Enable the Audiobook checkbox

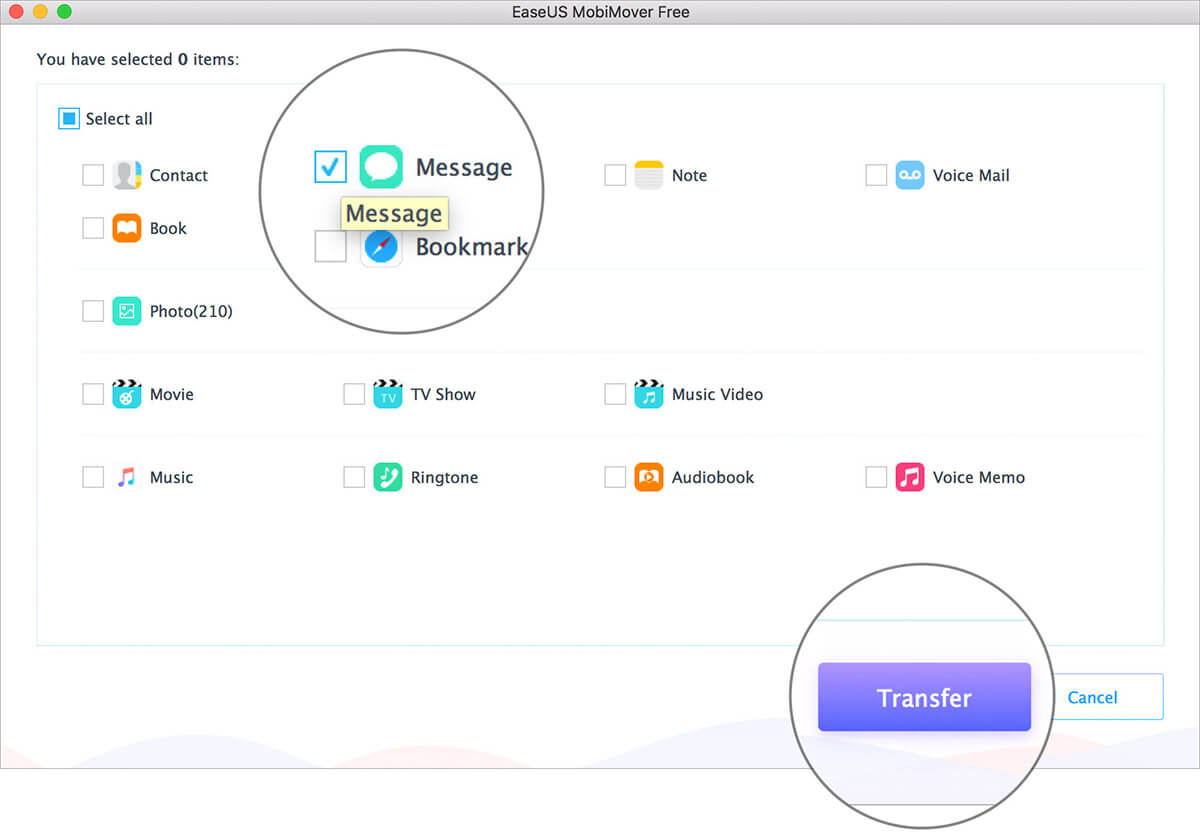[x=615, y=477]
